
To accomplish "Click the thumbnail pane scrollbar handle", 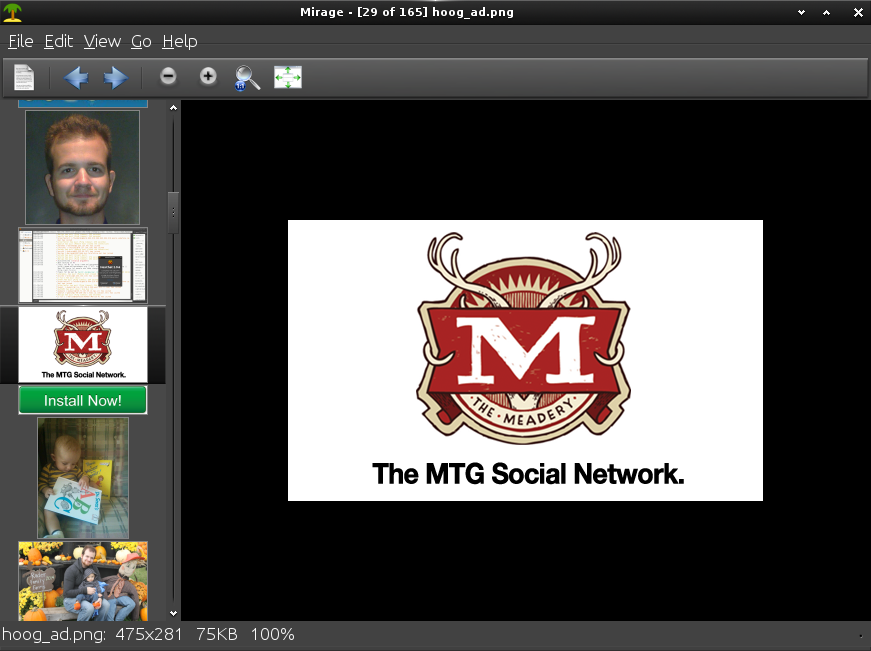I will (173, 213).
